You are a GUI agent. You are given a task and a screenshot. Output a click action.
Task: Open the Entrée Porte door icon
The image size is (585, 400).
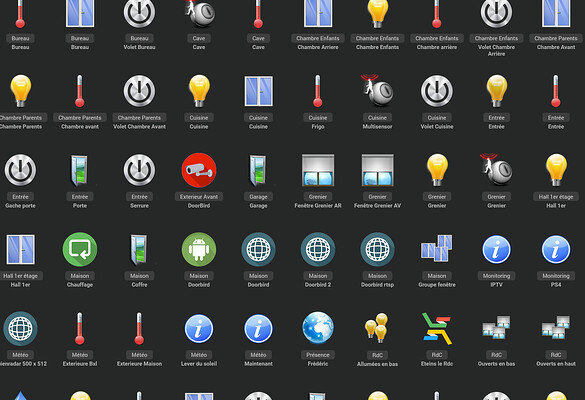[79, 171]
